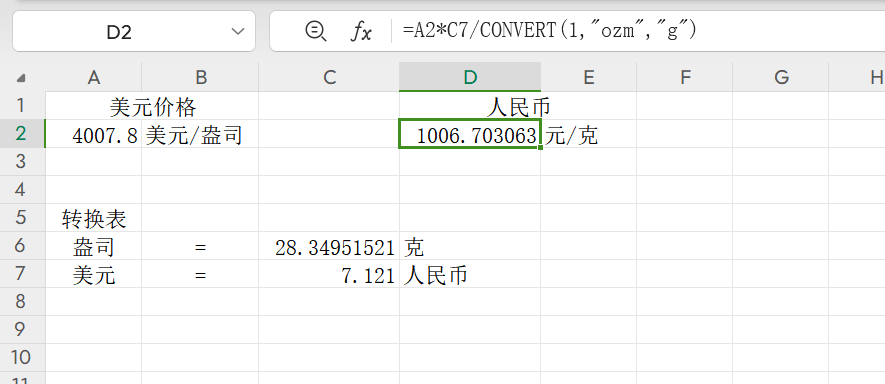Select cell labeled 人民币 in row 7

pos(470,274)
